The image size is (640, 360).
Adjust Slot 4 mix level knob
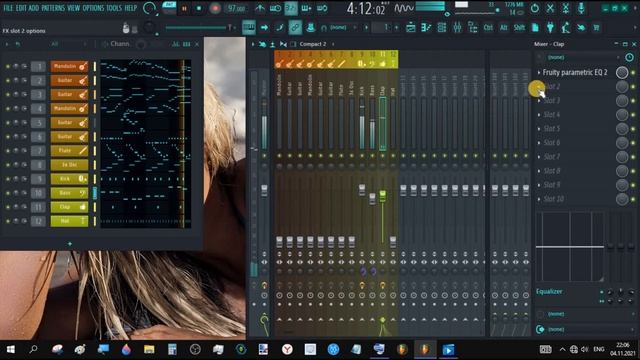click(x=622, y=115)
